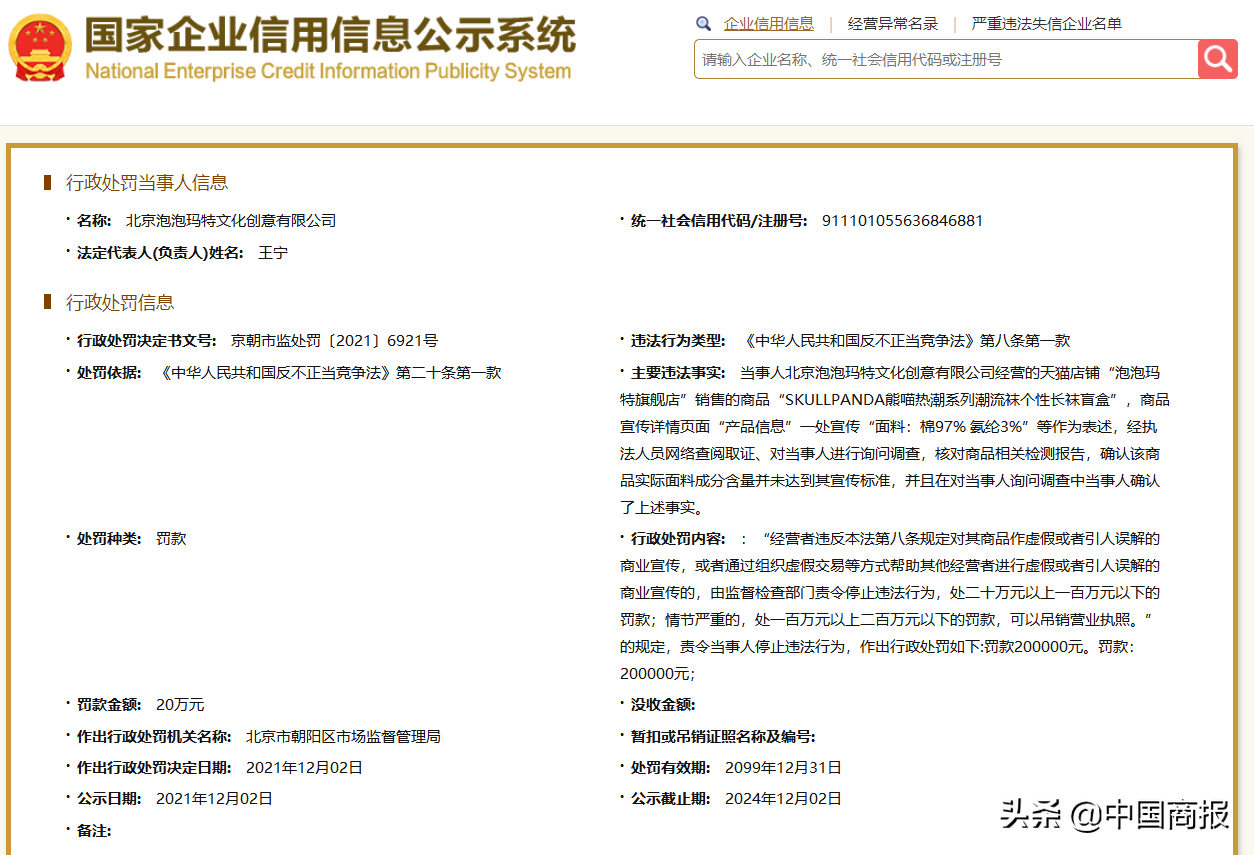Select authority name 北京市朝阳区市场监督管理局
The image size is (1254, 855).
pos(343,737)
